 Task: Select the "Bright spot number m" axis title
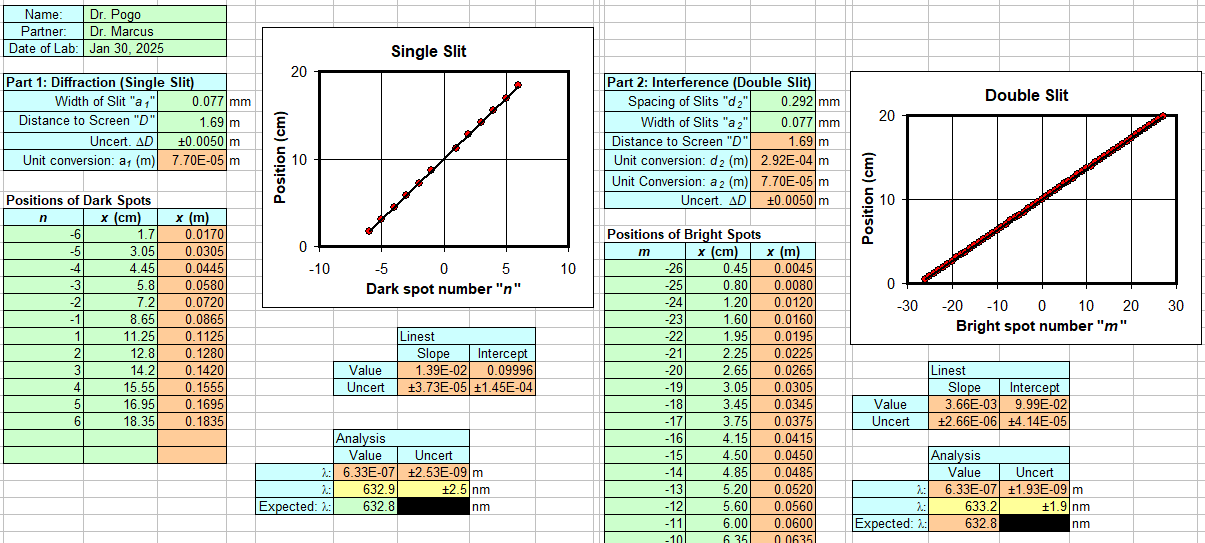[1042, 325]
